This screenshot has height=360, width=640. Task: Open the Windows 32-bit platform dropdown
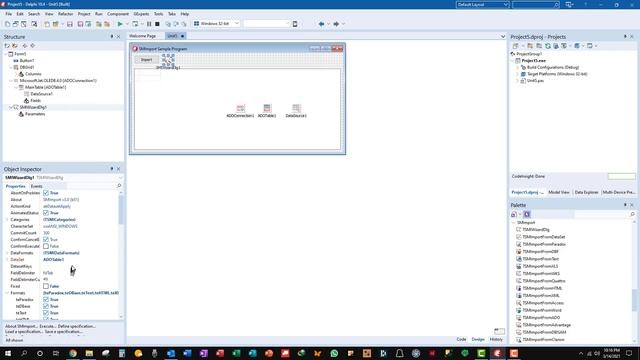[216, 24]
